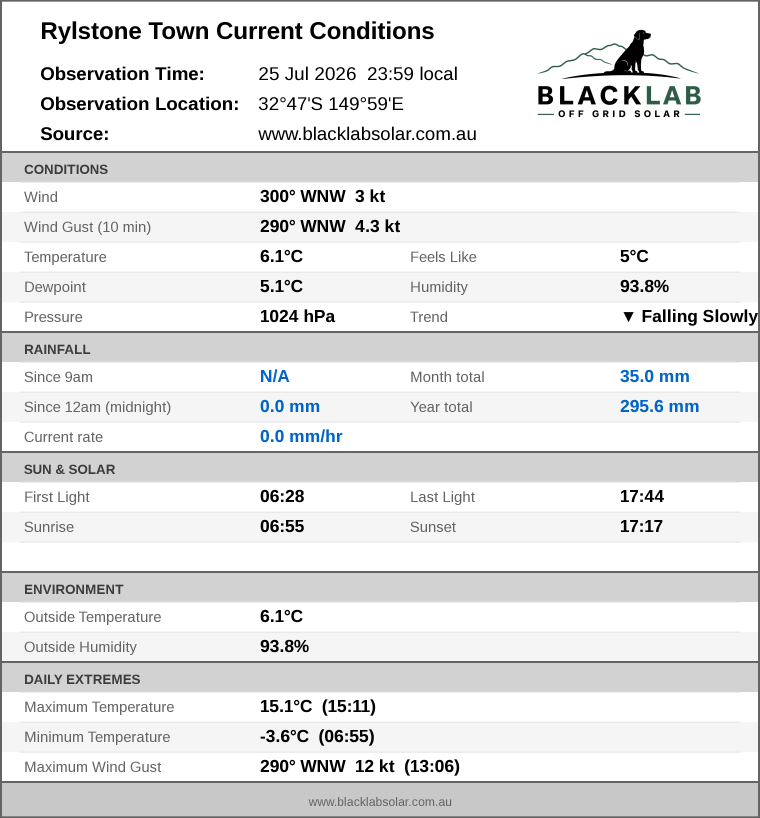Click the Observation Location: label
This screenshot has width=760, height=818.
coord(139,104)
